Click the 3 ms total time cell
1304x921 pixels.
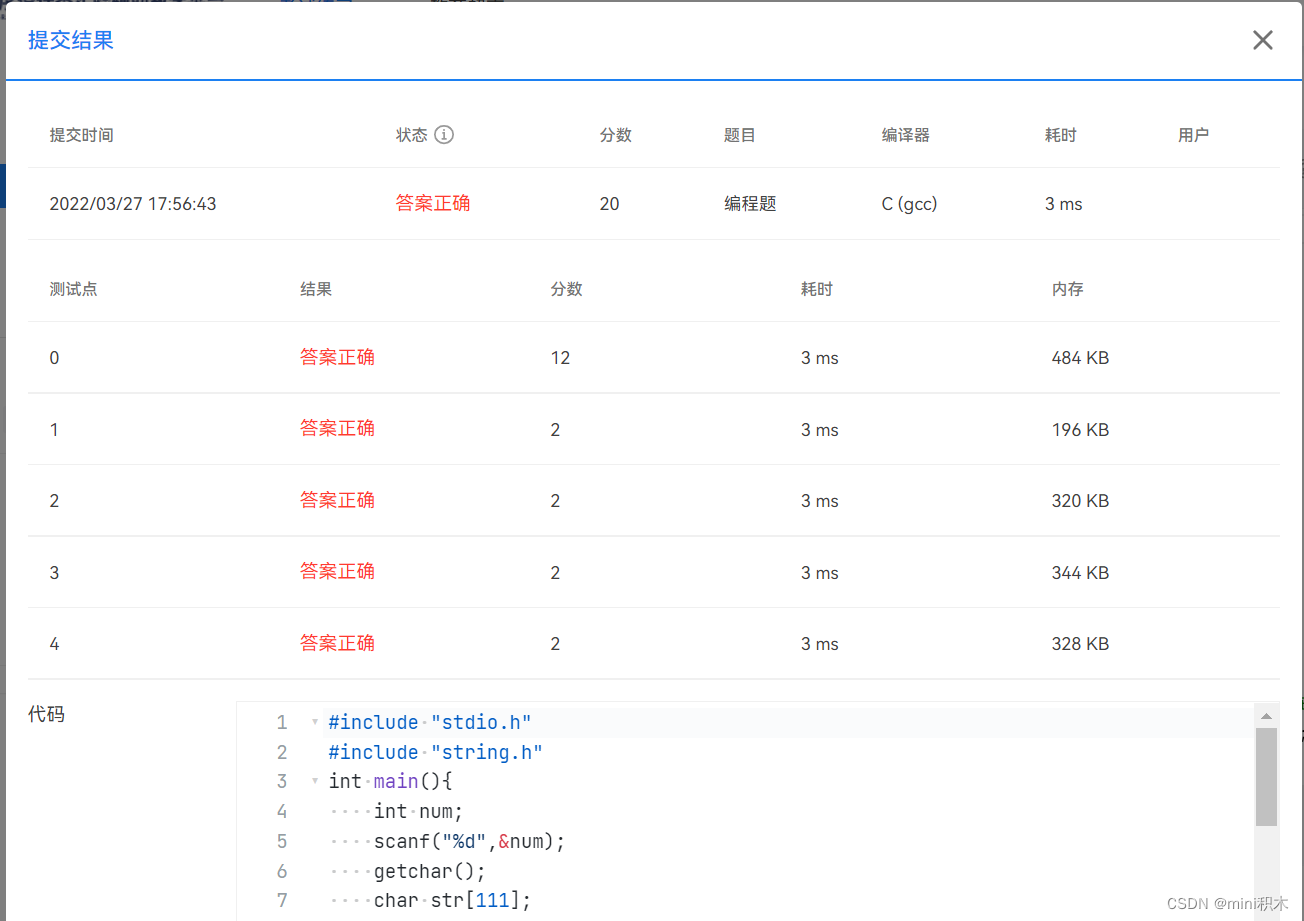coord(1063,204)
